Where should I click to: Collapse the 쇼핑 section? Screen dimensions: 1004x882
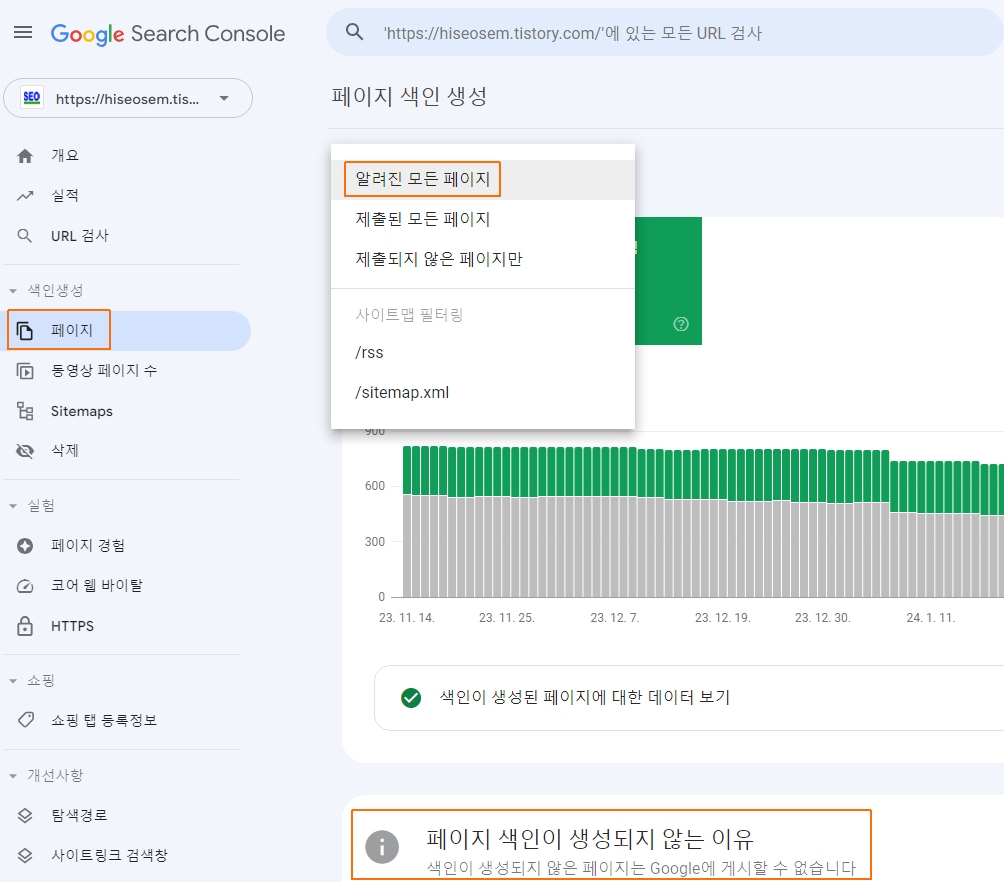point(14,681)
